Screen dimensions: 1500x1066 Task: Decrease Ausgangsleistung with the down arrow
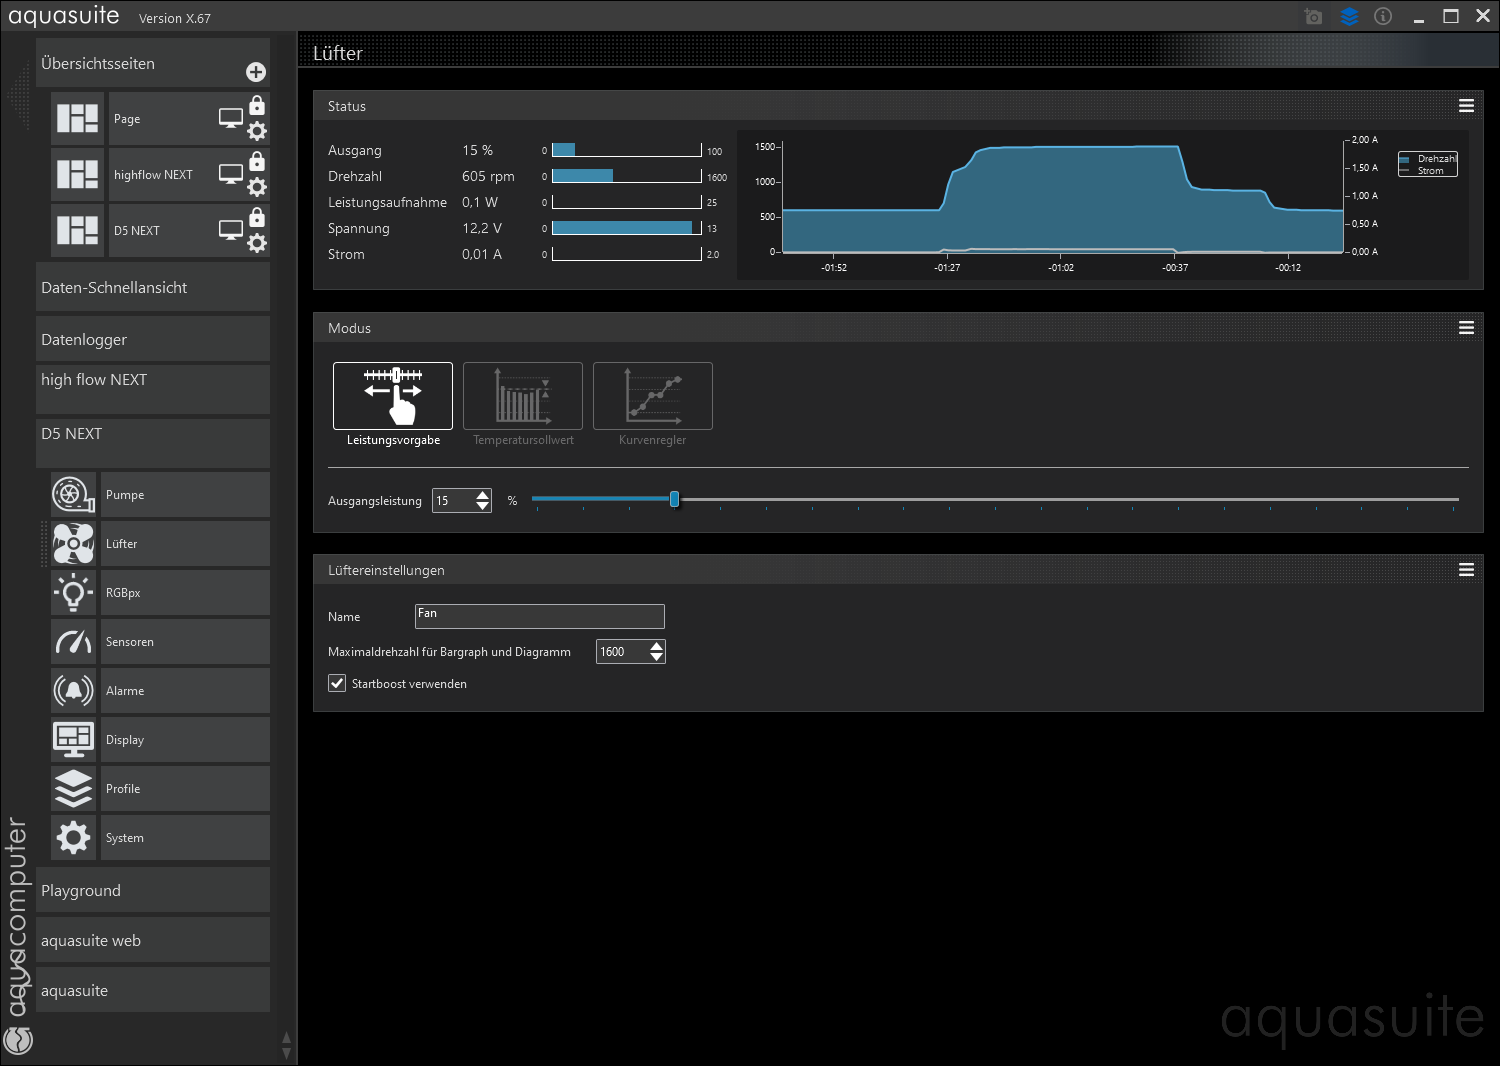tap(483, 506)
